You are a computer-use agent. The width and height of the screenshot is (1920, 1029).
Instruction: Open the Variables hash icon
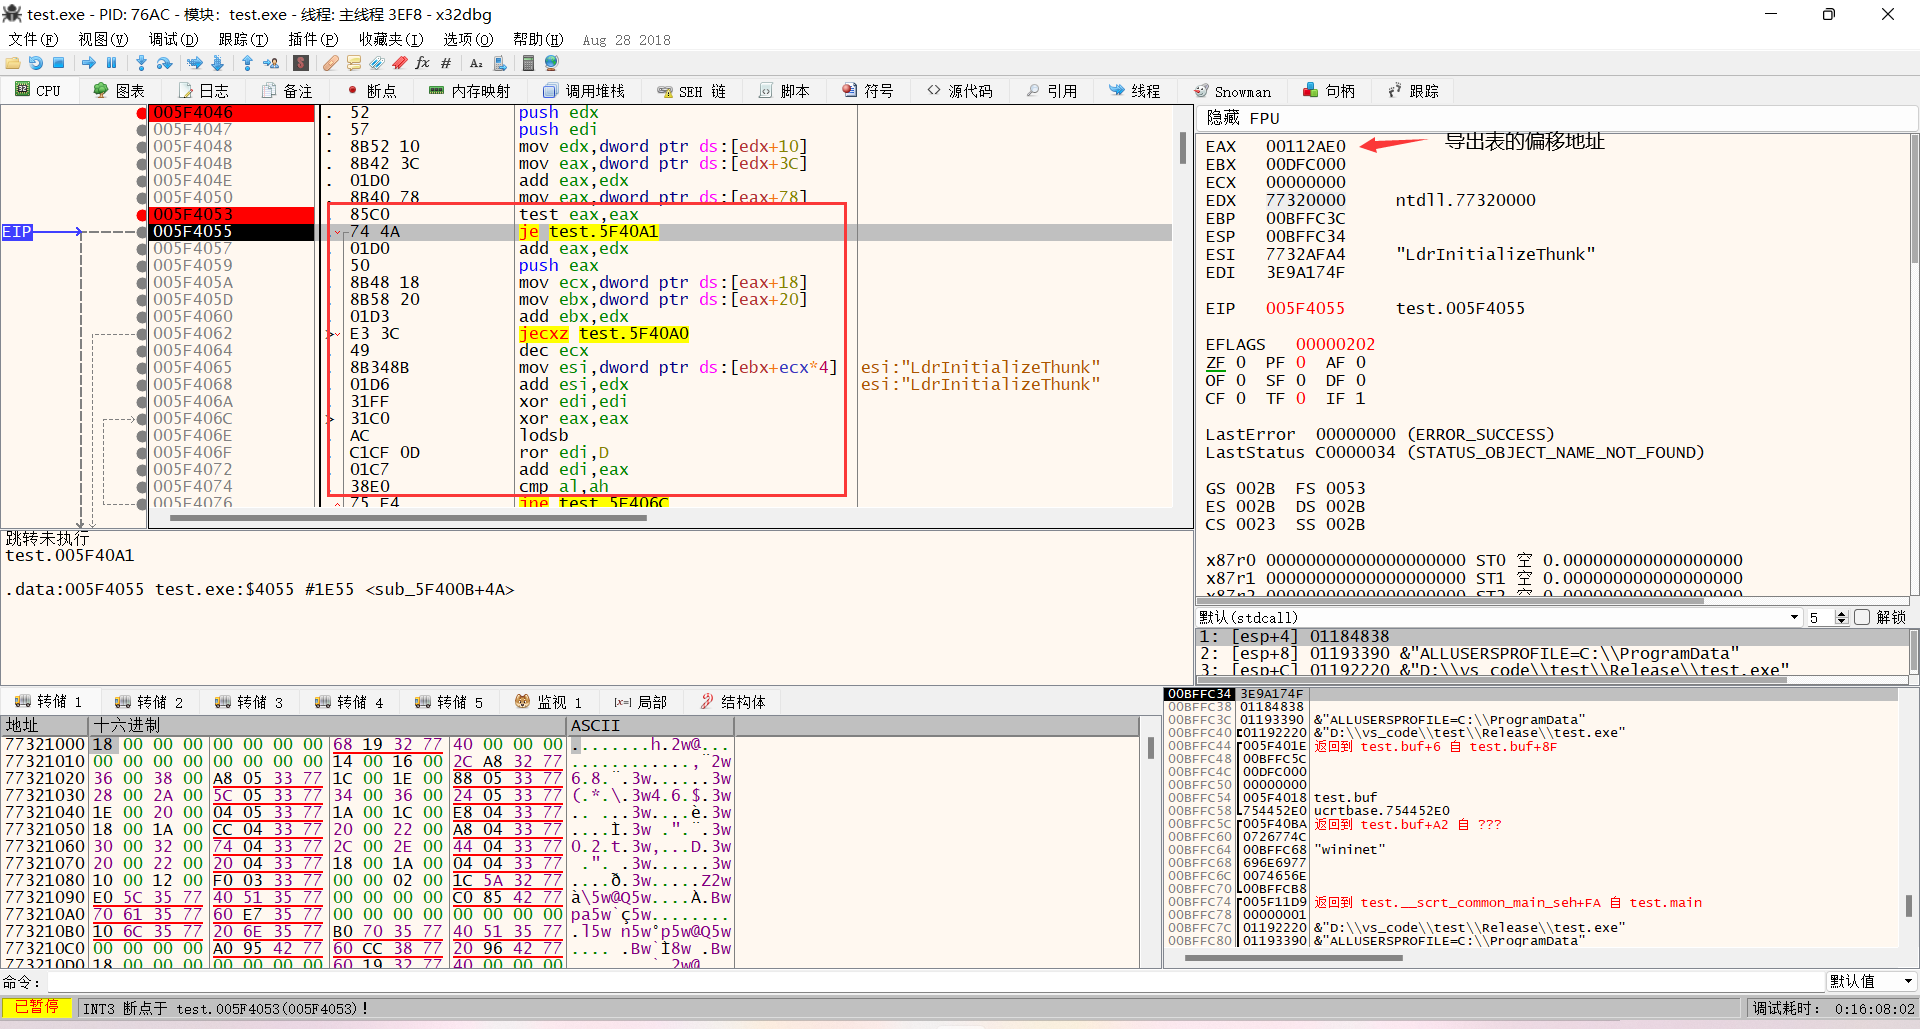446,63
